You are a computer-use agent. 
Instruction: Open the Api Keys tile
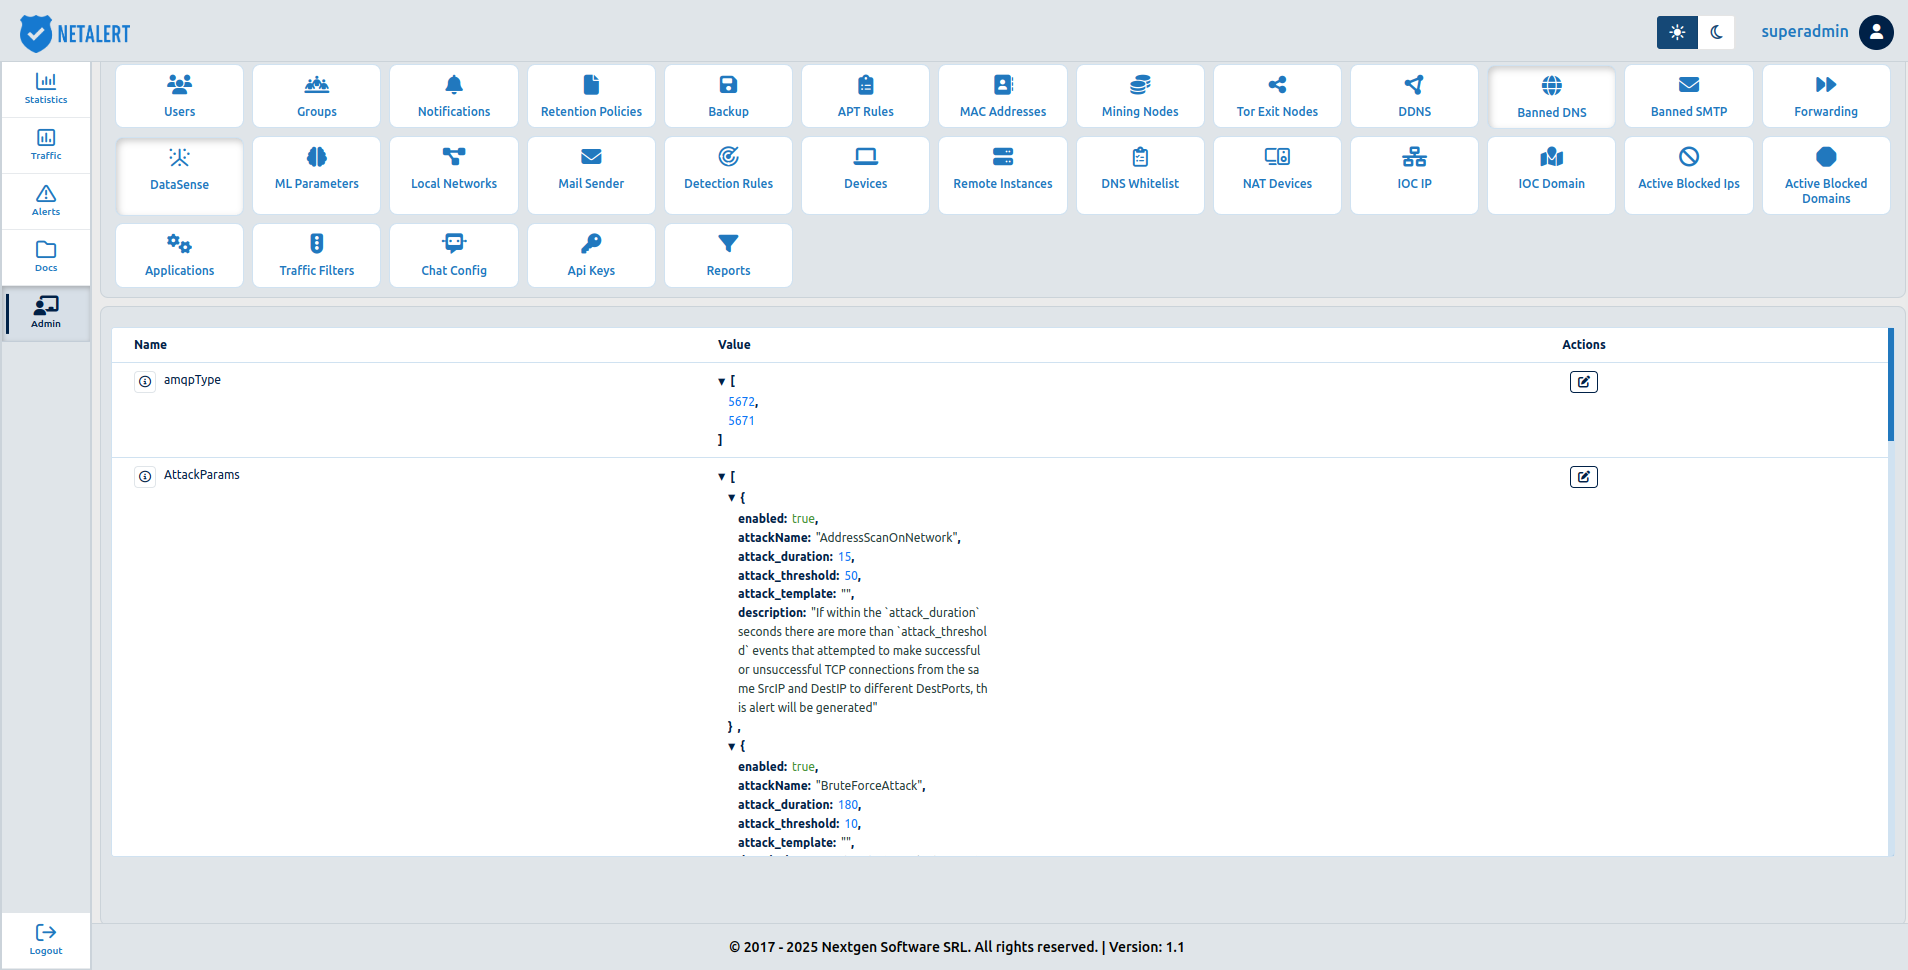pos(591,255)
